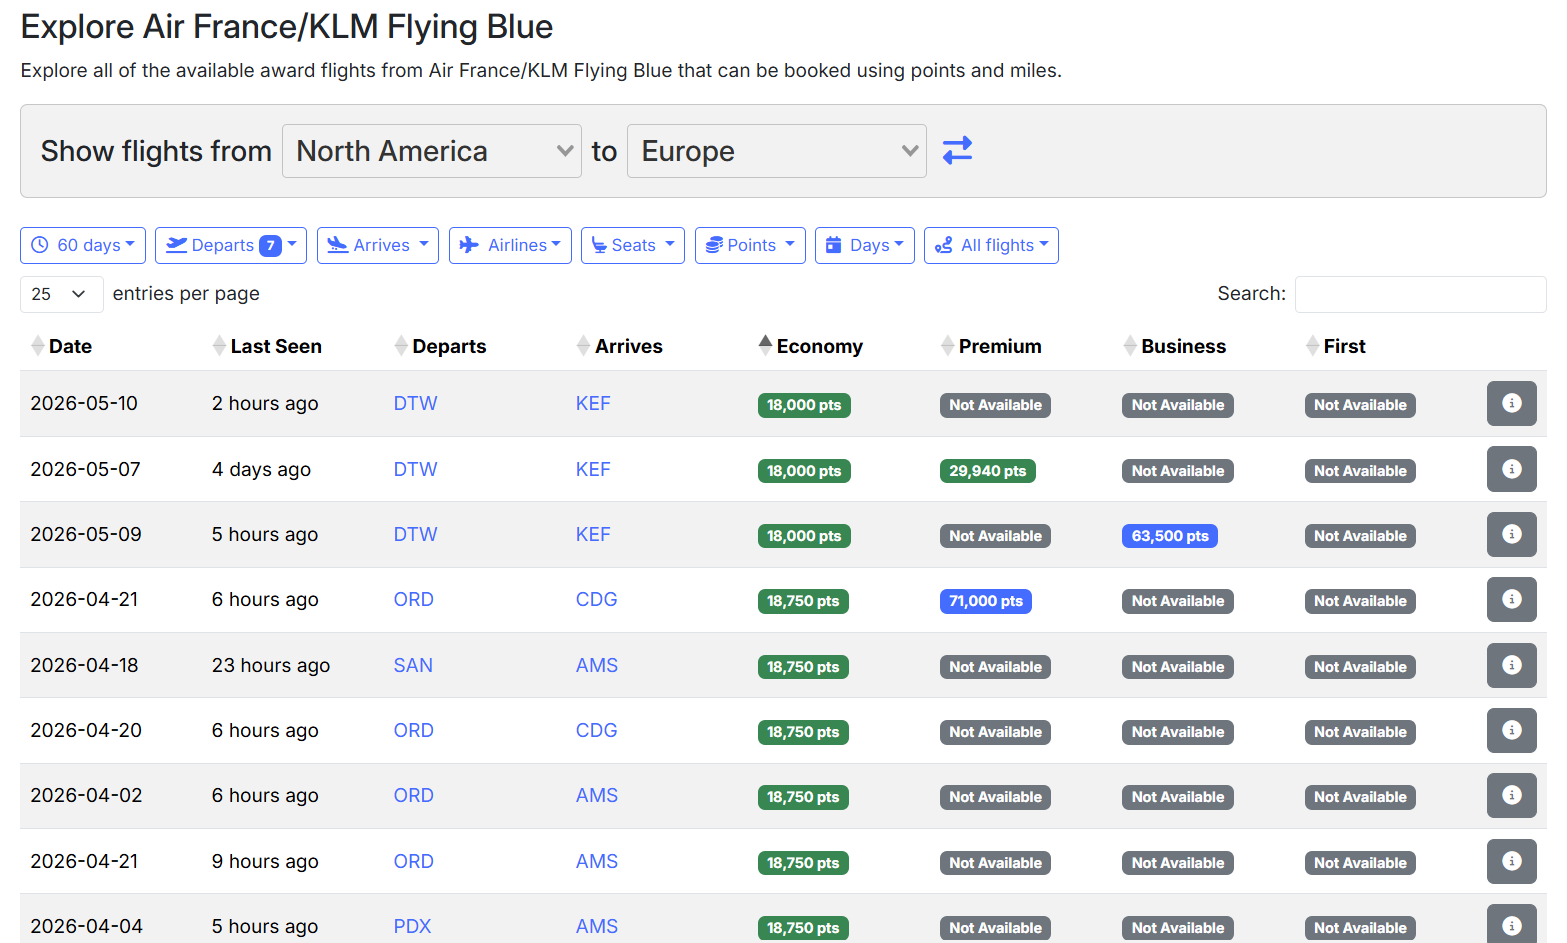Open the 60 days filter with clock icon
Viewport: 1567px width, 943px height.
click(82, 245)
